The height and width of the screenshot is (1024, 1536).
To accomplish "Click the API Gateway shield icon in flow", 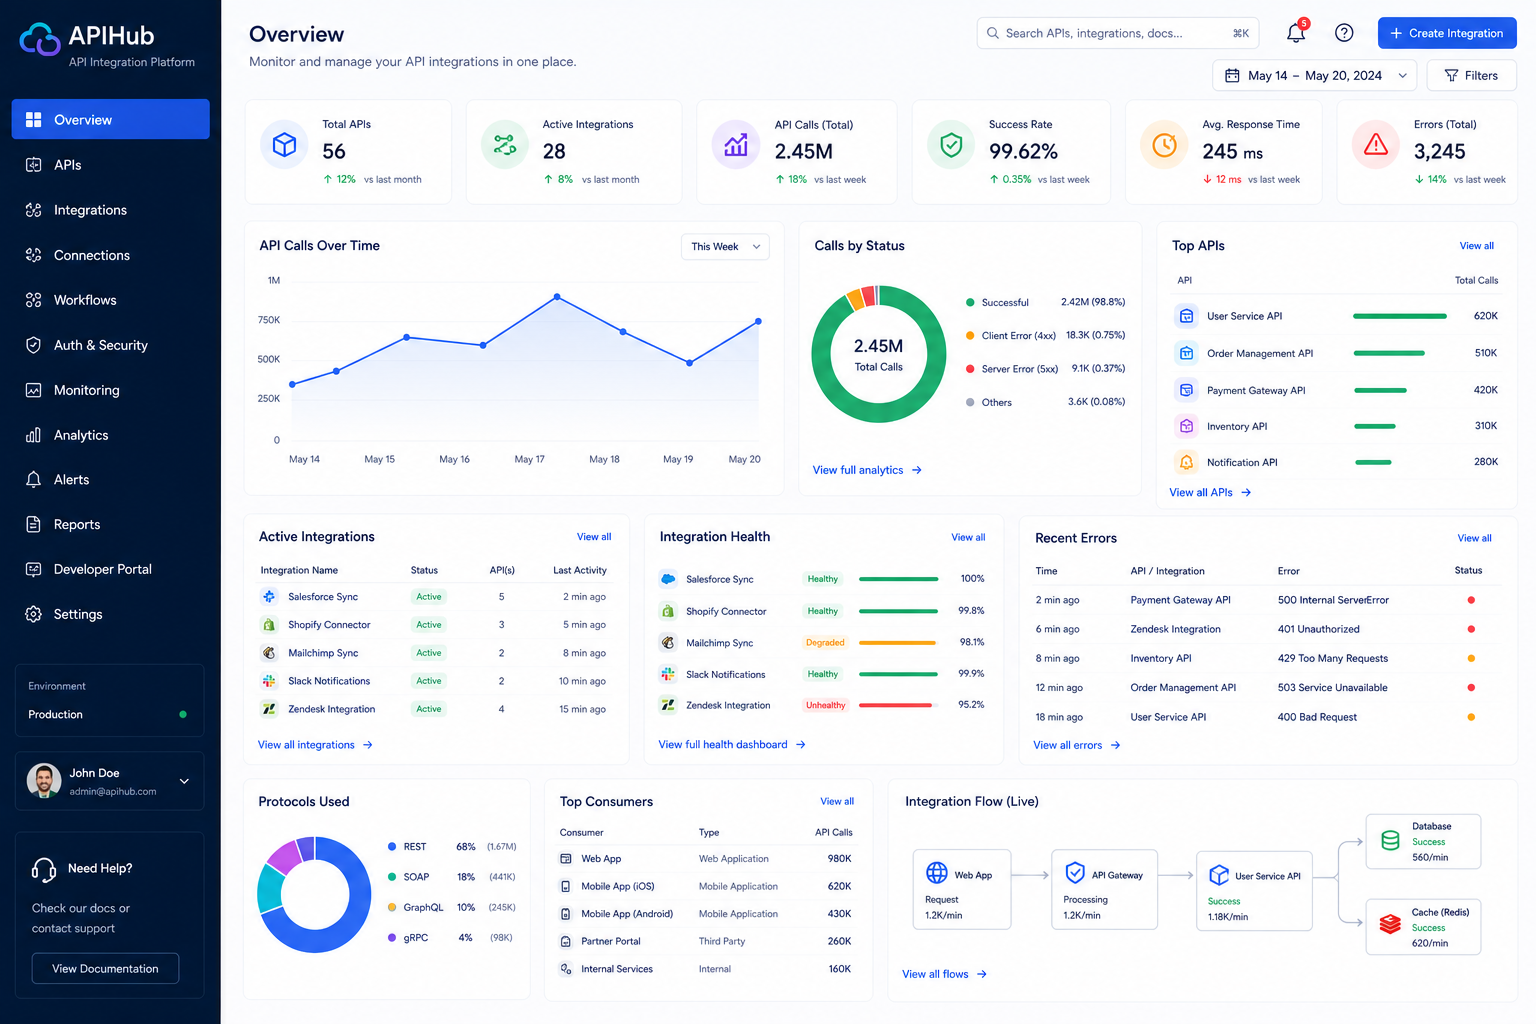I will click(1075, 873).
